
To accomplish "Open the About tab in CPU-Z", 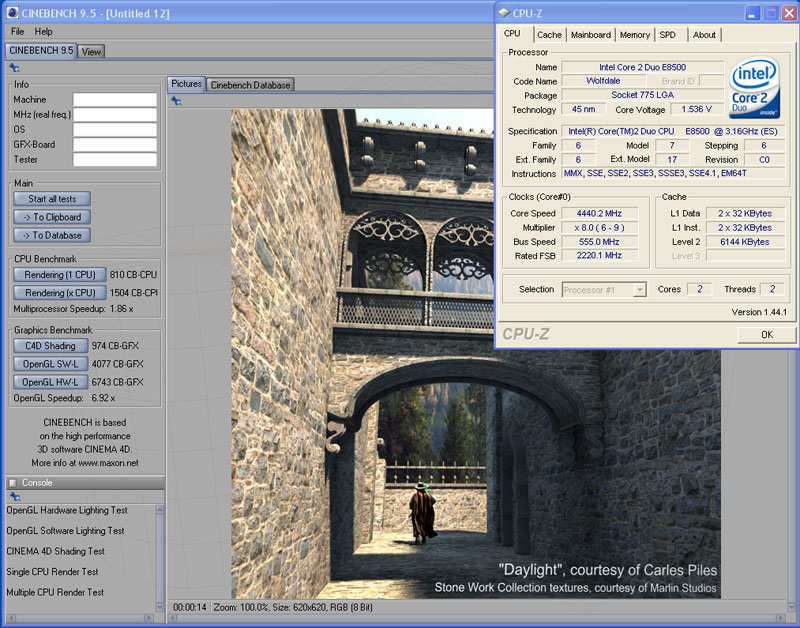I will pos(704,35).
